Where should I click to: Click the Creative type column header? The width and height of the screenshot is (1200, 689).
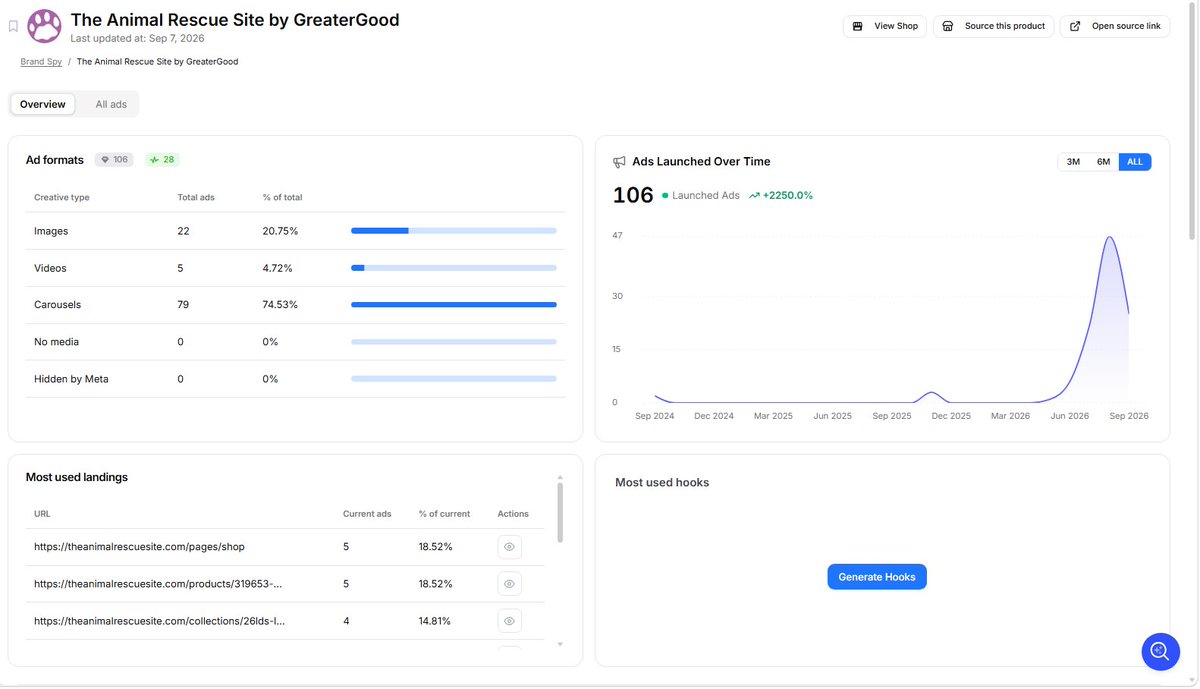point(62,198)
